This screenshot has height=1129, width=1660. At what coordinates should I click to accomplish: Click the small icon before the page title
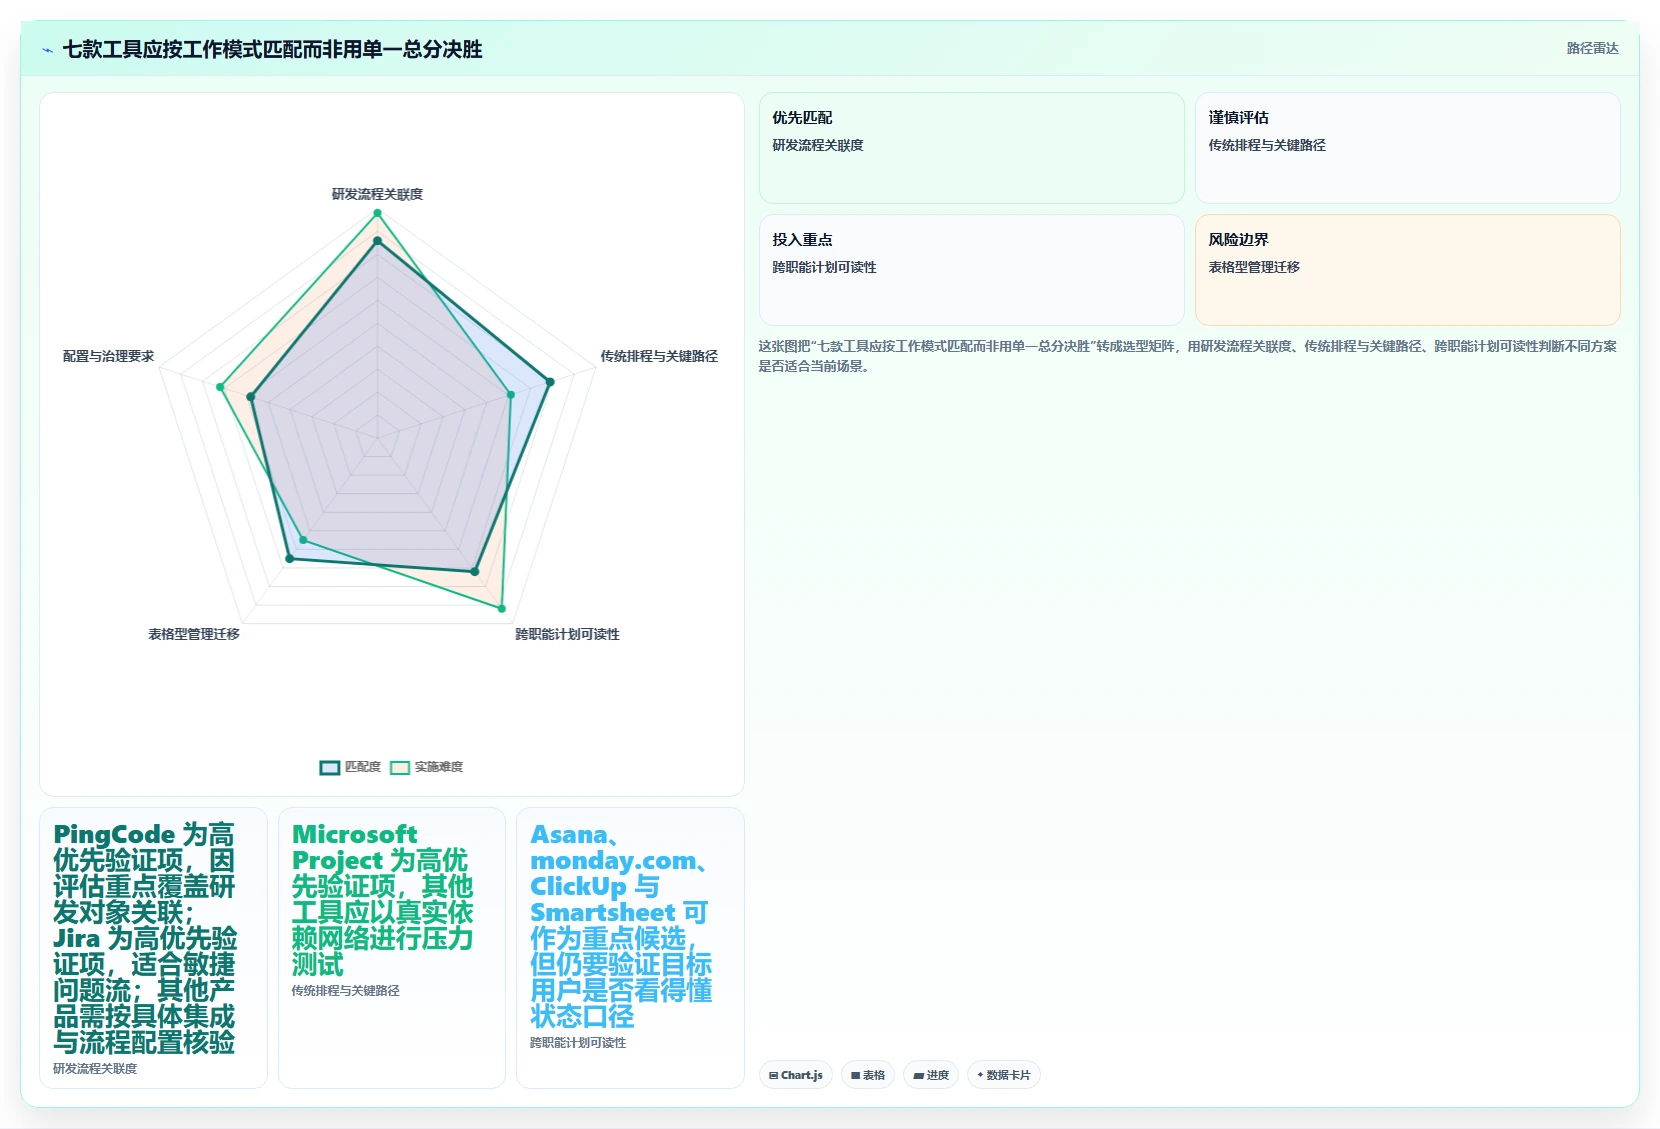(47, 50)
